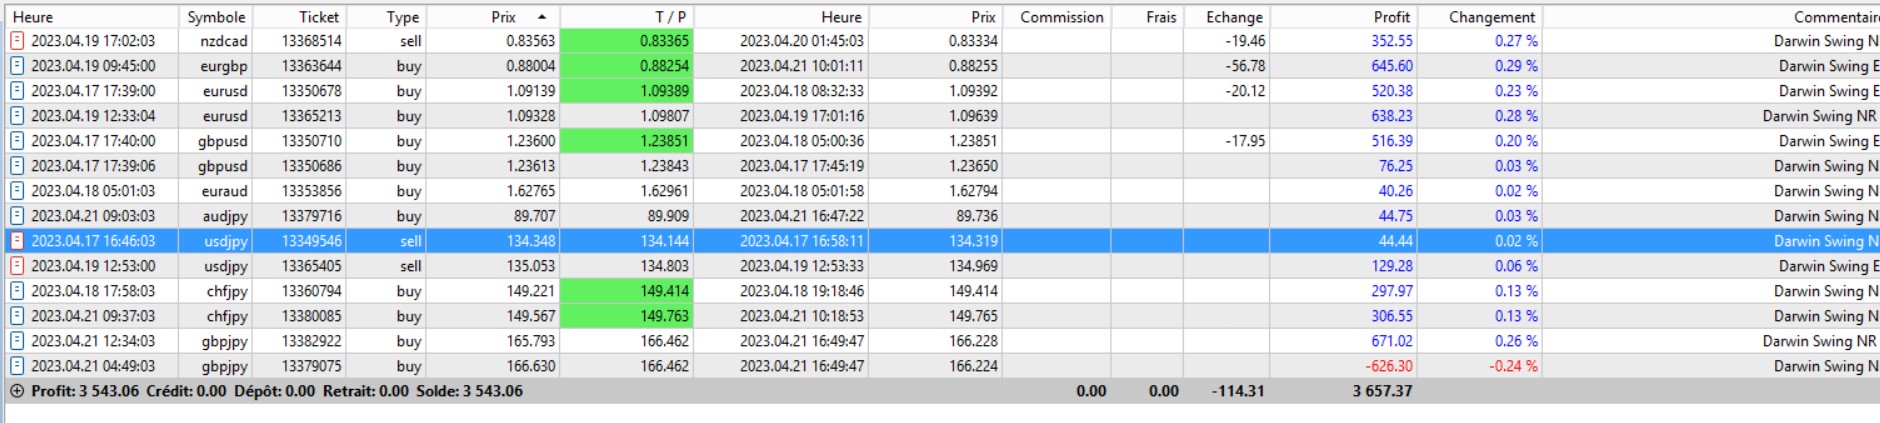Image resolution: width=1880 pixels, height=423 pixels.
Task: Click the sell icon in highlighted usdjpy row
Action: (17, 241)
